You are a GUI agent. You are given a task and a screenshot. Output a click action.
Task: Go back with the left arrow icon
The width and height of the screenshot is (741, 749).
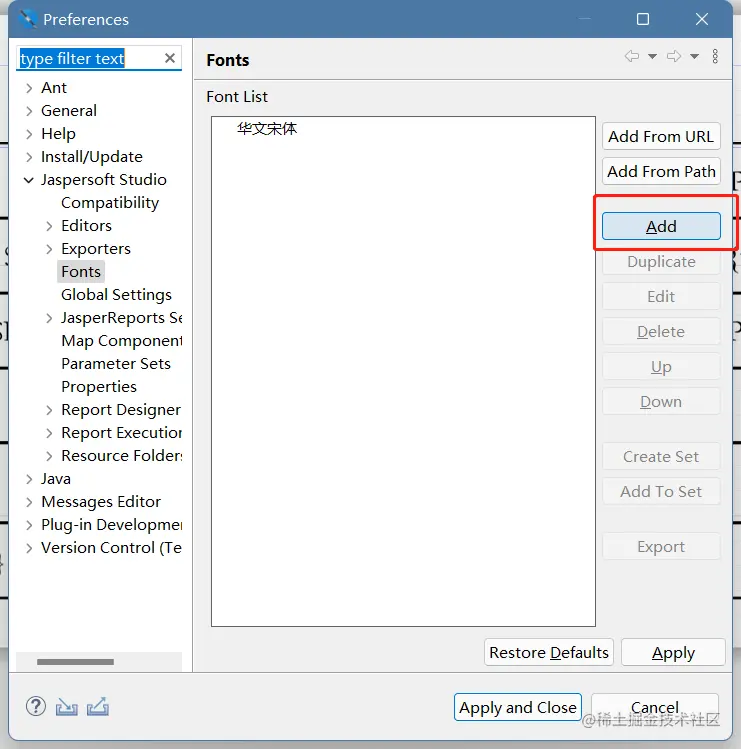pos(632,56)
